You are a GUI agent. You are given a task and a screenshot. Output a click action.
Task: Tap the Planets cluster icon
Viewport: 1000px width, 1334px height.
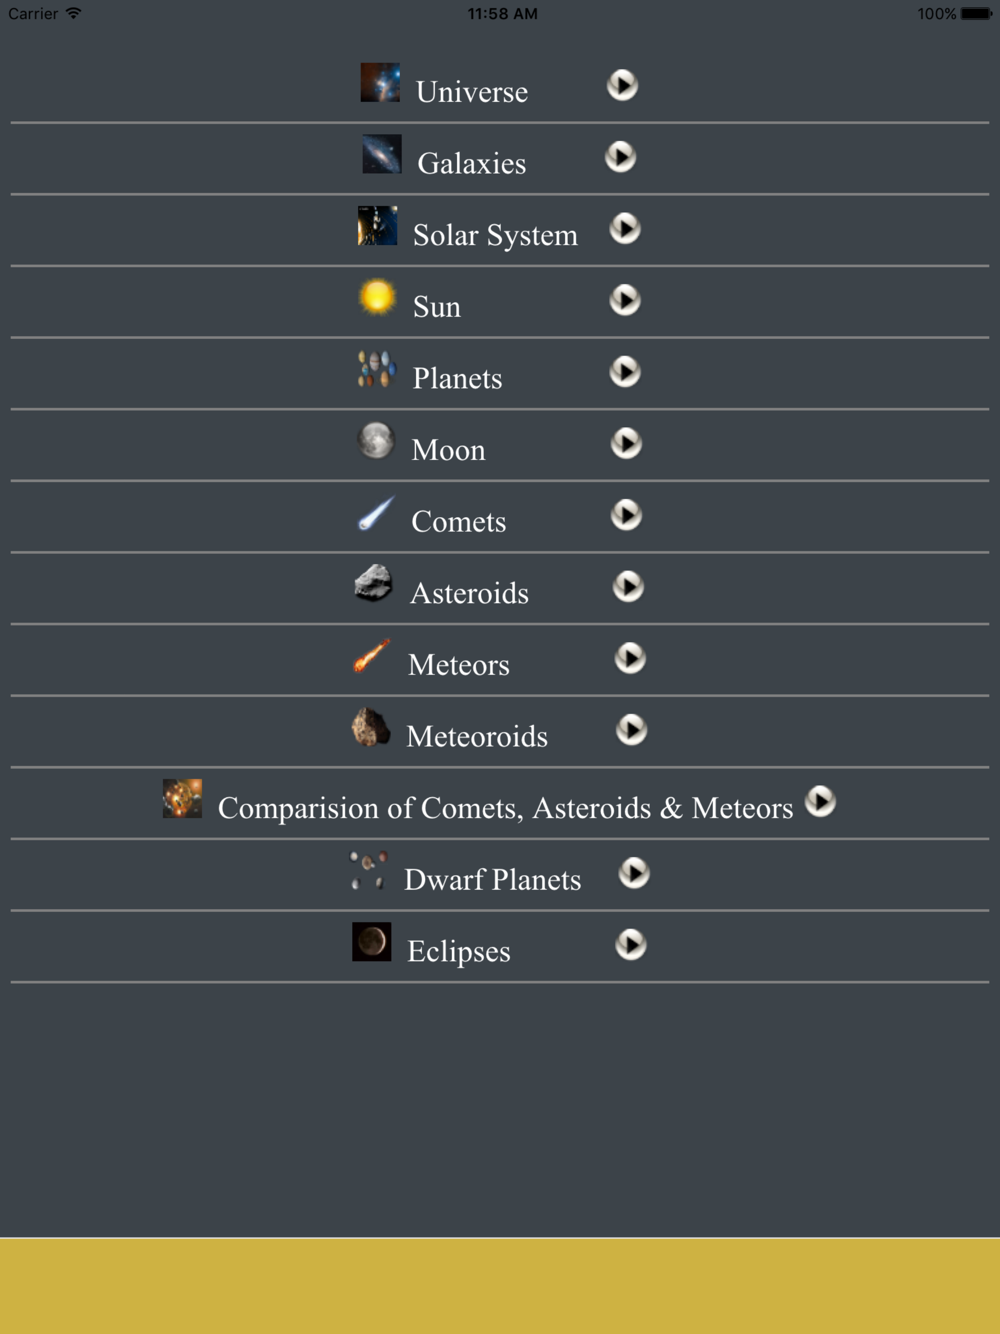[377, 370]
